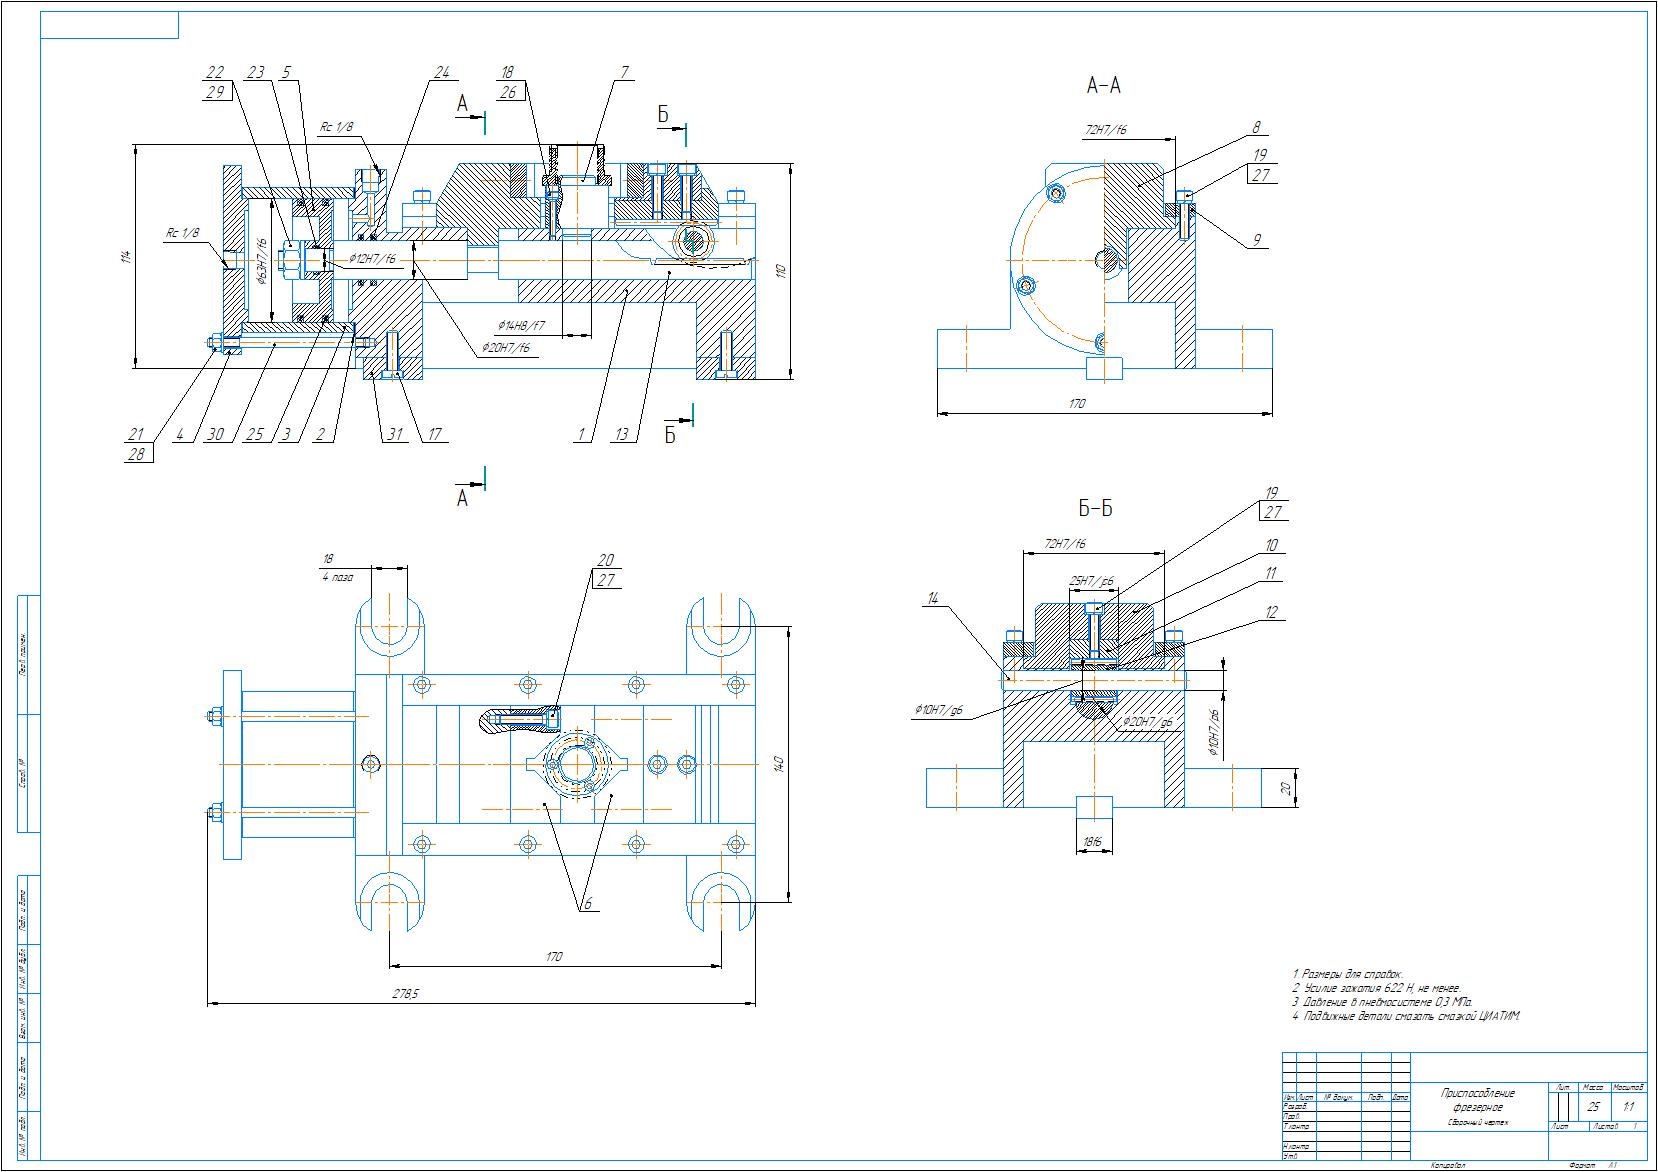Select the ЦИАТИМ lubrication technical note
Image resolution: width=1658 pixels, height=1172 pixels.
pos(1405,1016)
